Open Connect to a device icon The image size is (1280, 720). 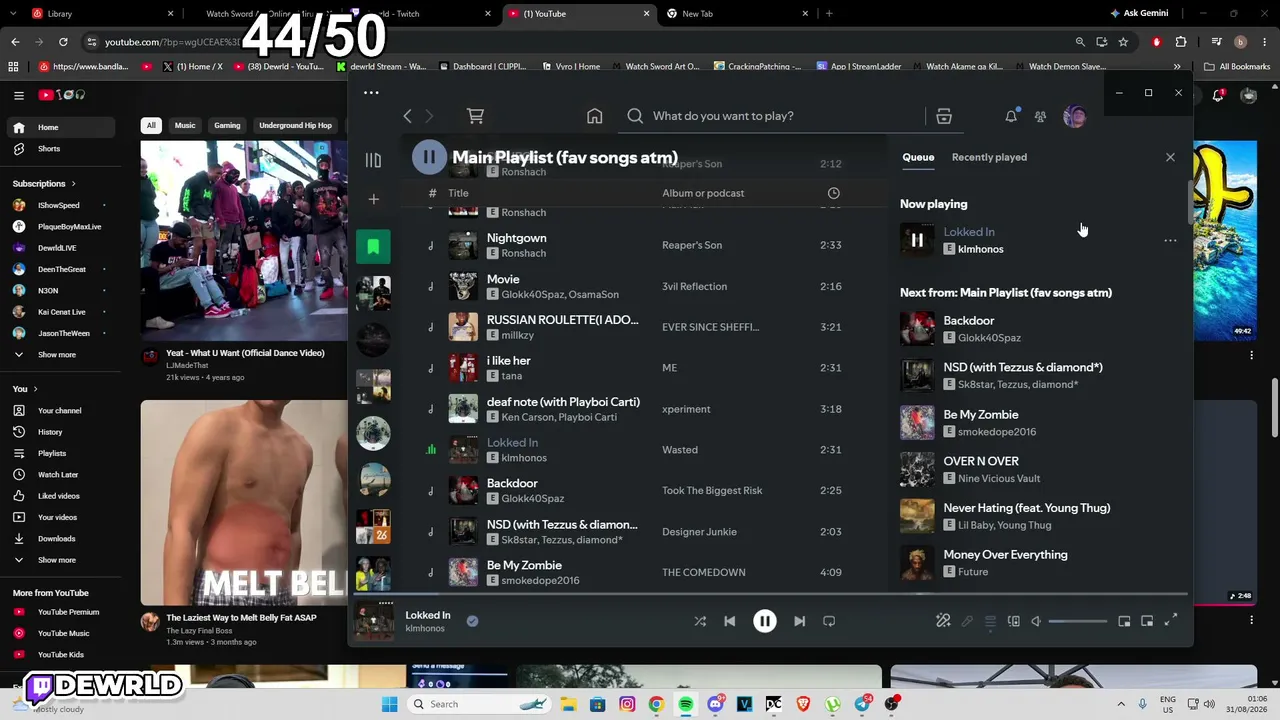point(1013,621)
